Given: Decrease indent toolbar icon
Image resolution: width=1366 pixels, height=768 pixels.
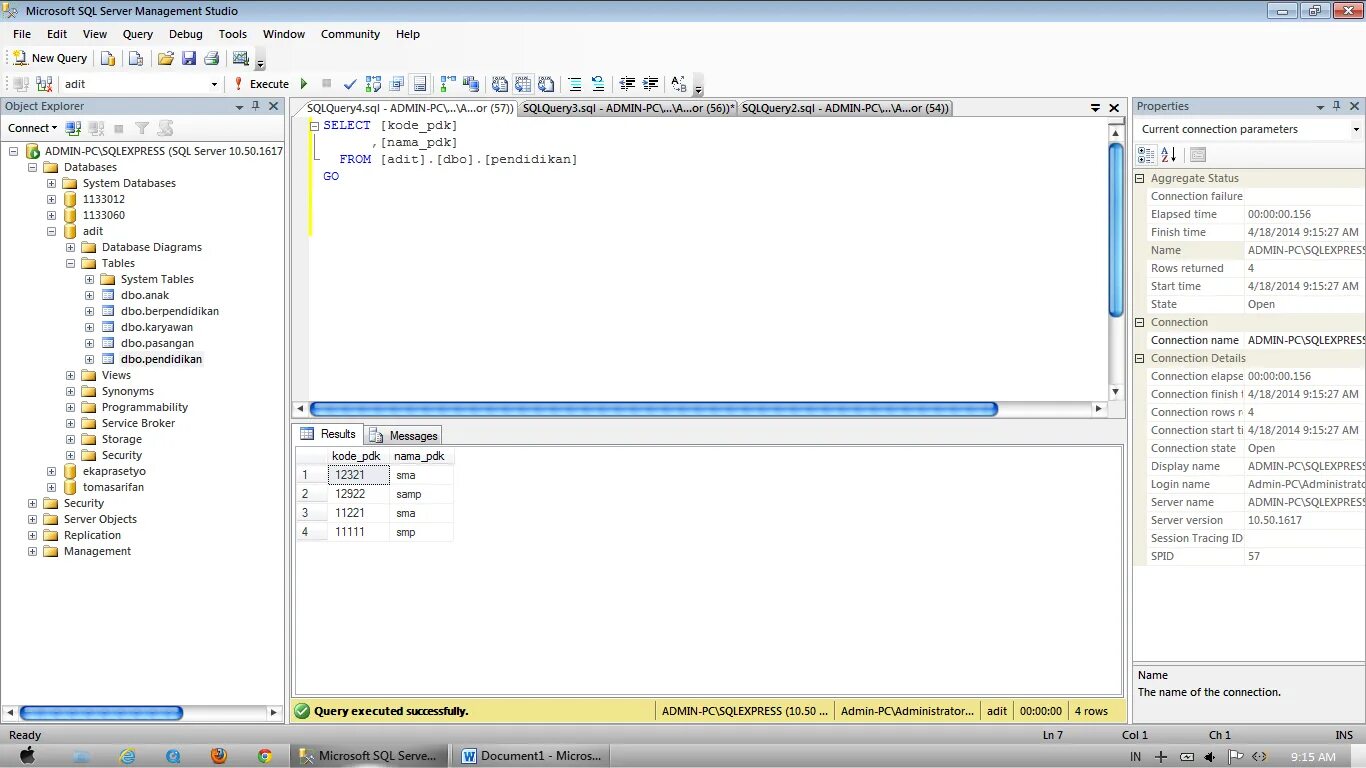Looking at the screenshot, I should [627, 84].
